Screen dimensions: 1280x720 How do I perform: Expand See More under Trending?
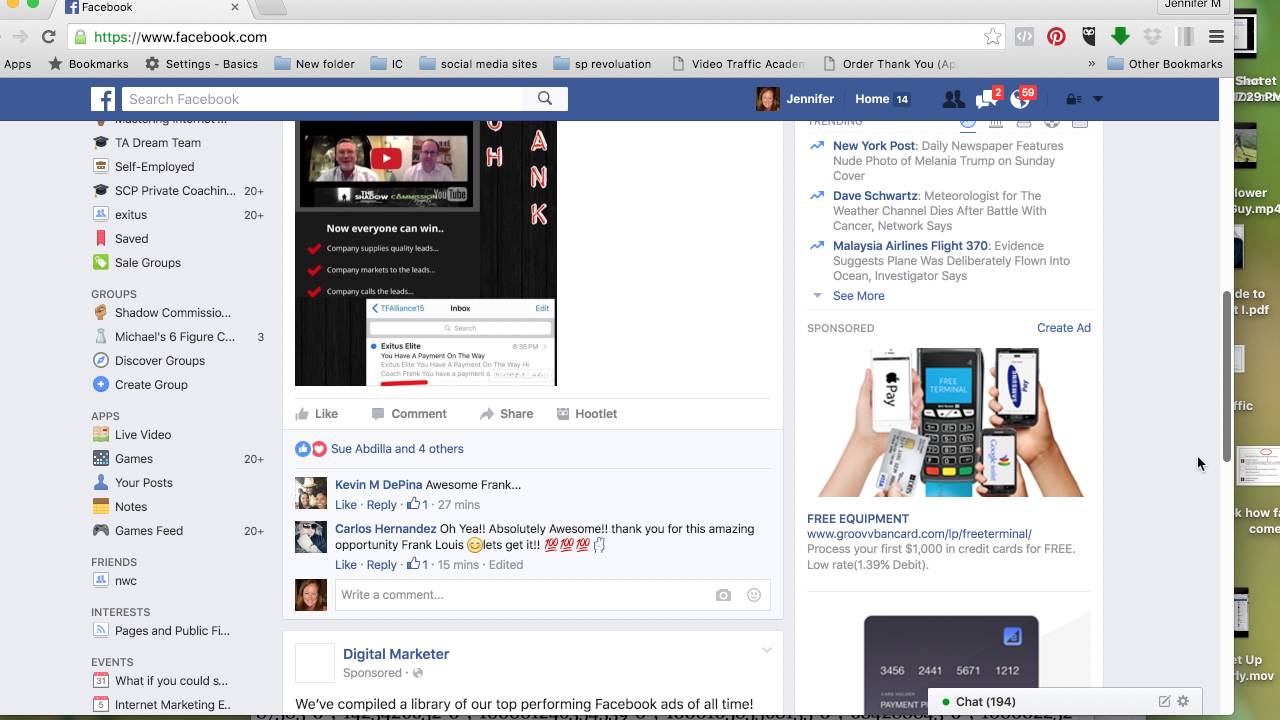(858, 295)
